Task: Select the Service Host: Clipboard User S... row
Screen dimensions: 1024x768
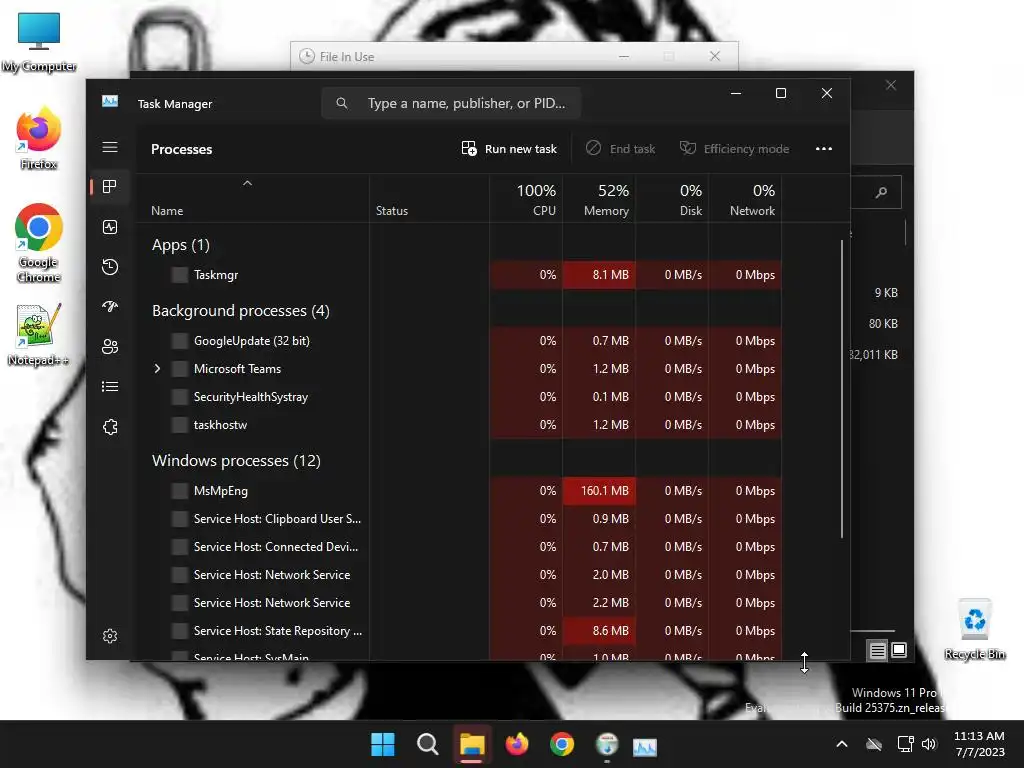Action: (x=458, y=519)
